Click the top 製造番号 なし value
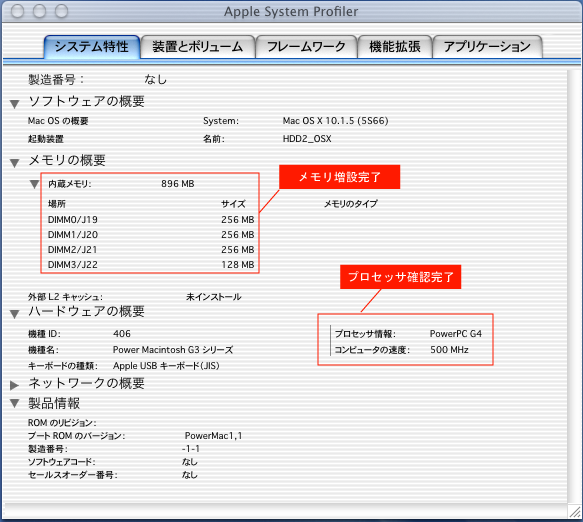 (155, 79)
